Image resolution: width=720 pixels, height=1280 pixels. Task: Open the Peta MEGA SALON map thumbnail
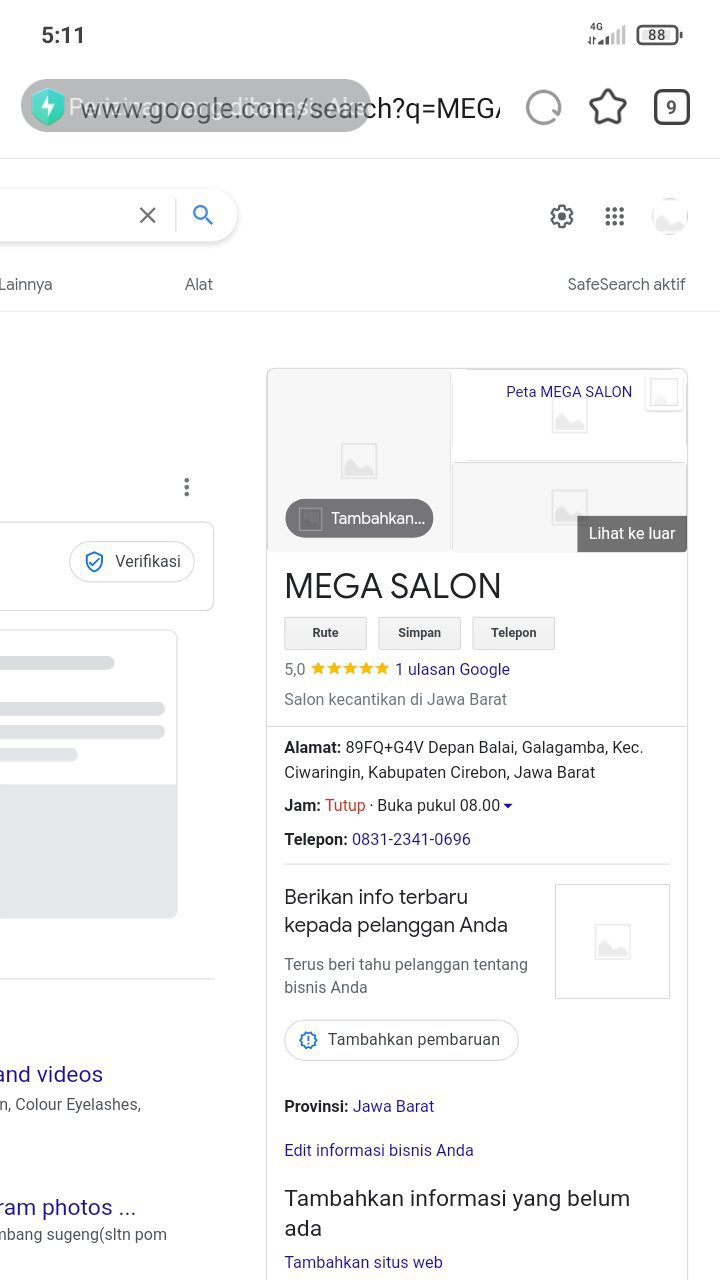568,414
